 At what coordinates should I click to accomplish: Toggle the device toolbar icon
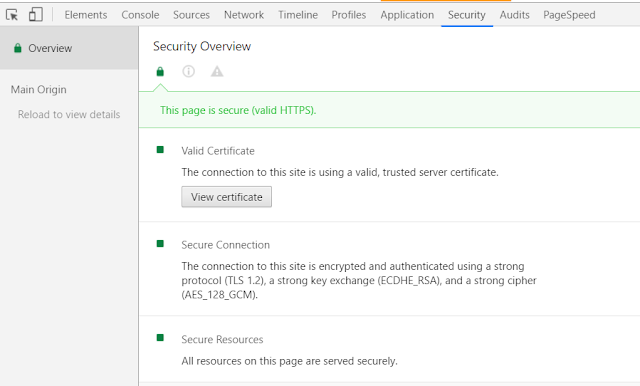click(x=36, y=15)
